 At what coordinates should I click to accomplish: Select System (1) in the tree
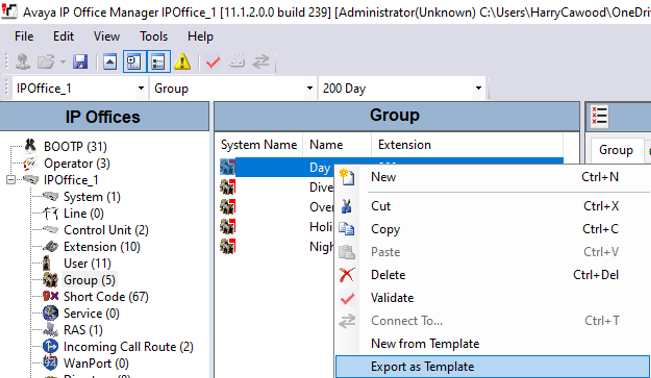point(92,196)
